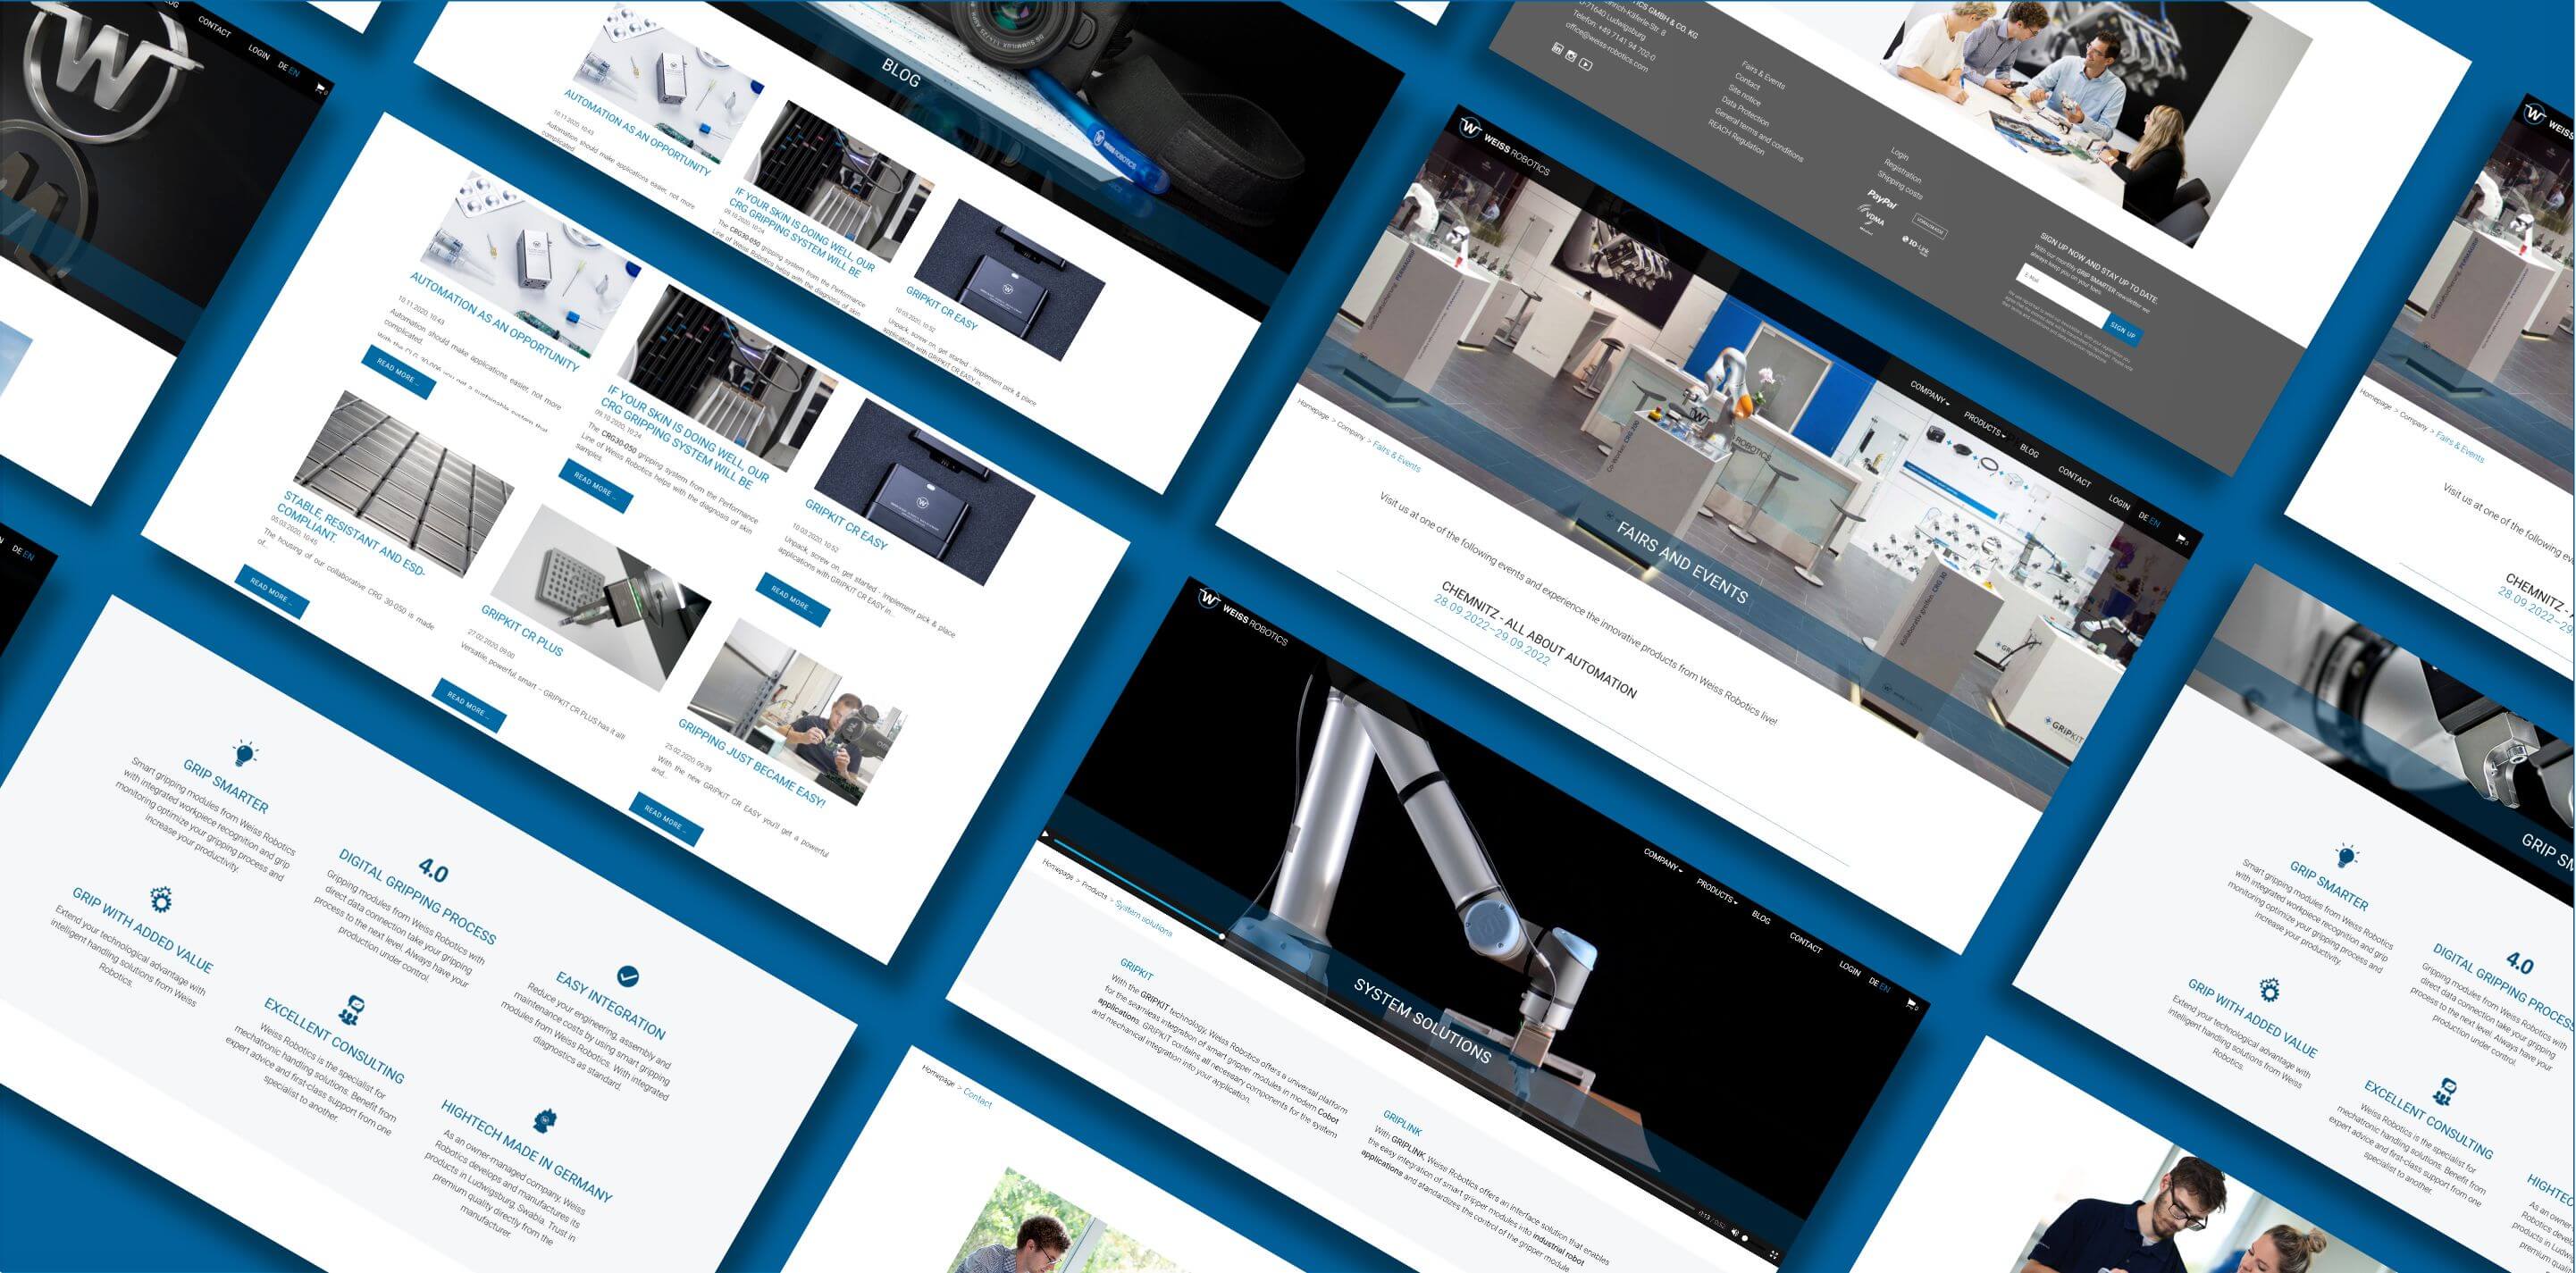Click the 4.0 icon on the right features page
2576x1273 pixels.
pos(2519,964)
